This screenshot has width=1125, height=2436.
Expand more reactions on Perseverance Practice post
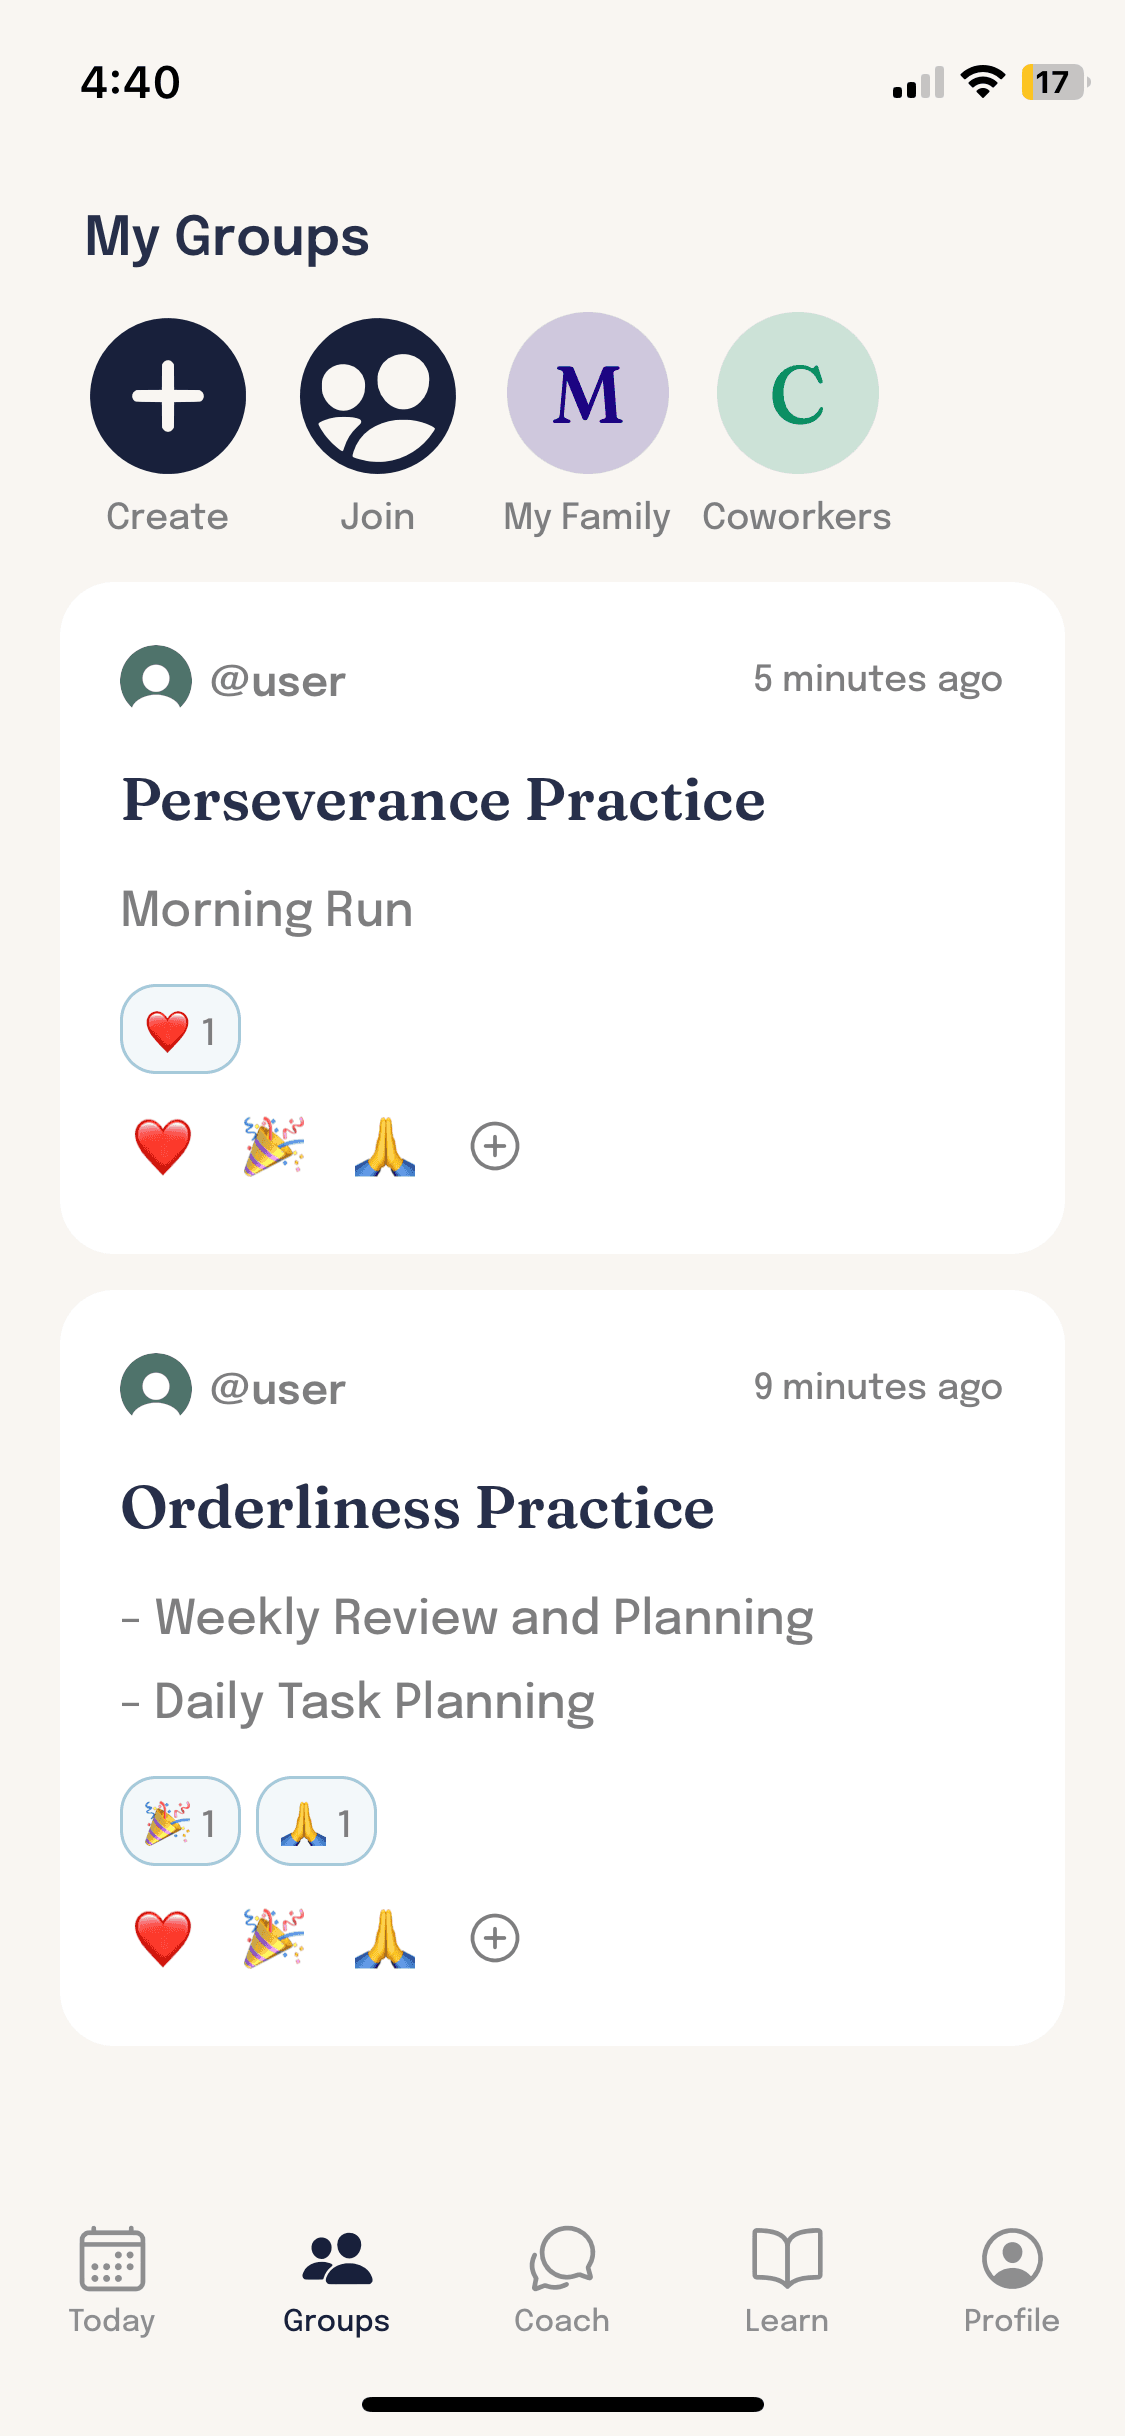(495, 1146)
